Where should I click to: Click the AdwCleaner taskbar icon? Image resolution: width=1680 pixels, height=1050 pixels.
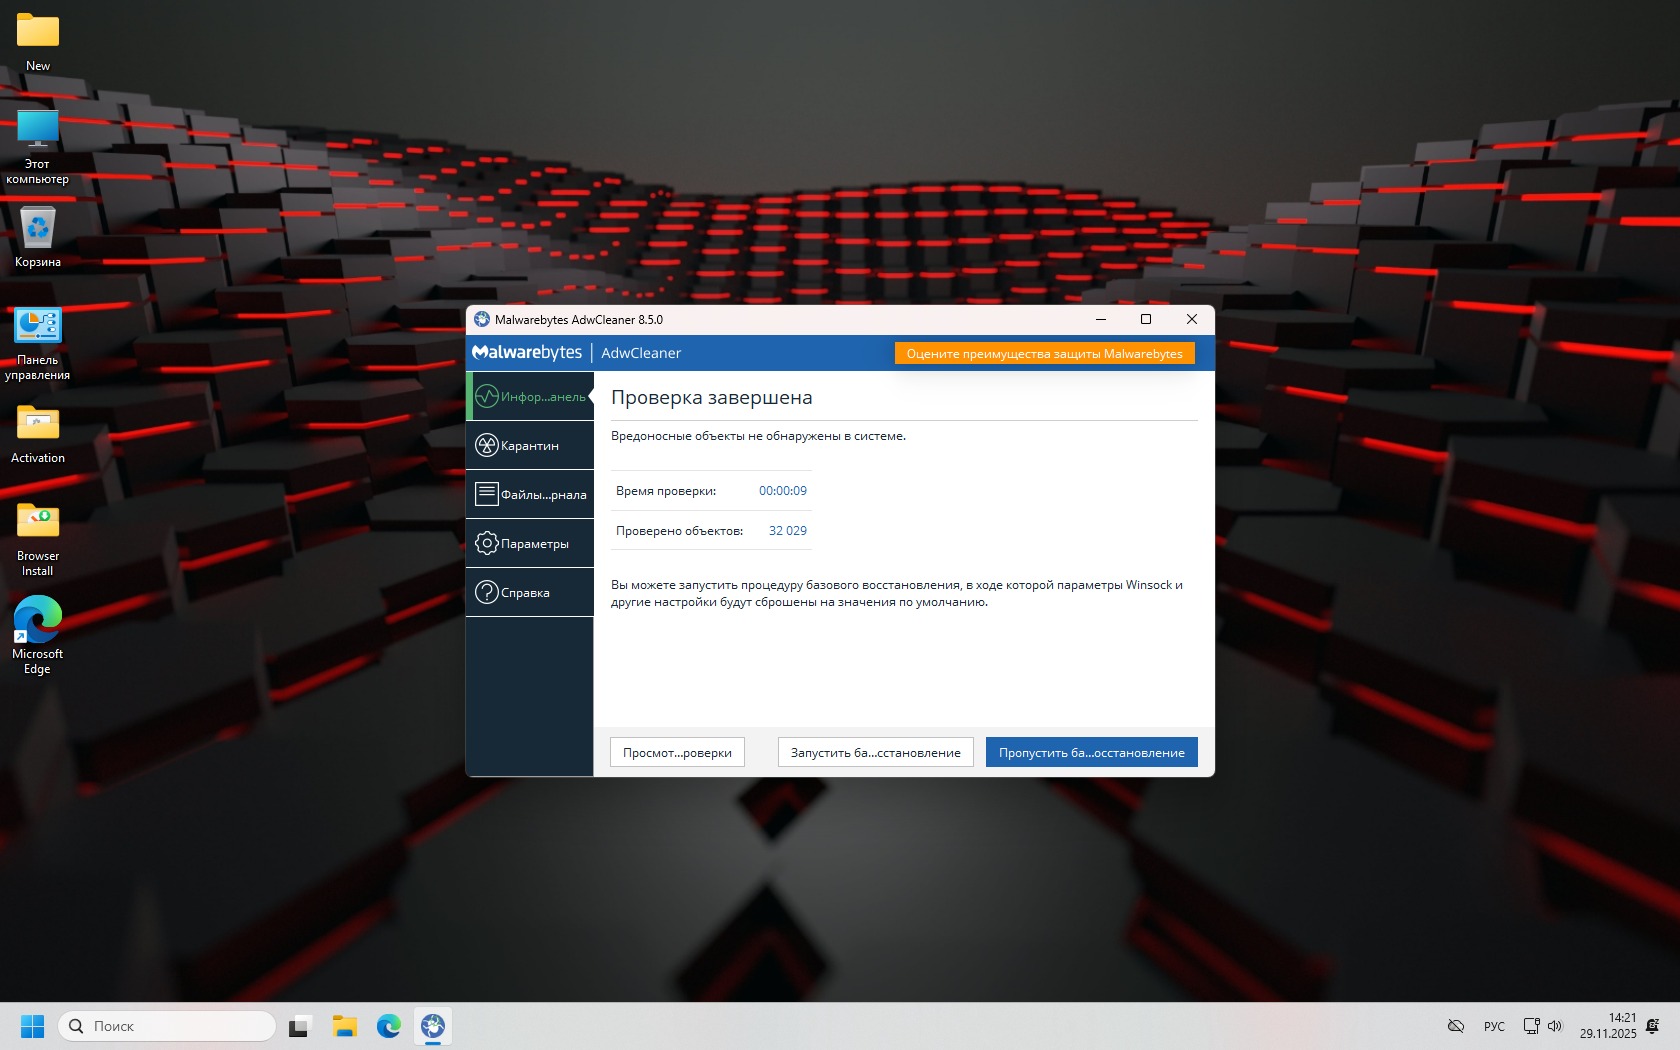[x=433, y=1026]
